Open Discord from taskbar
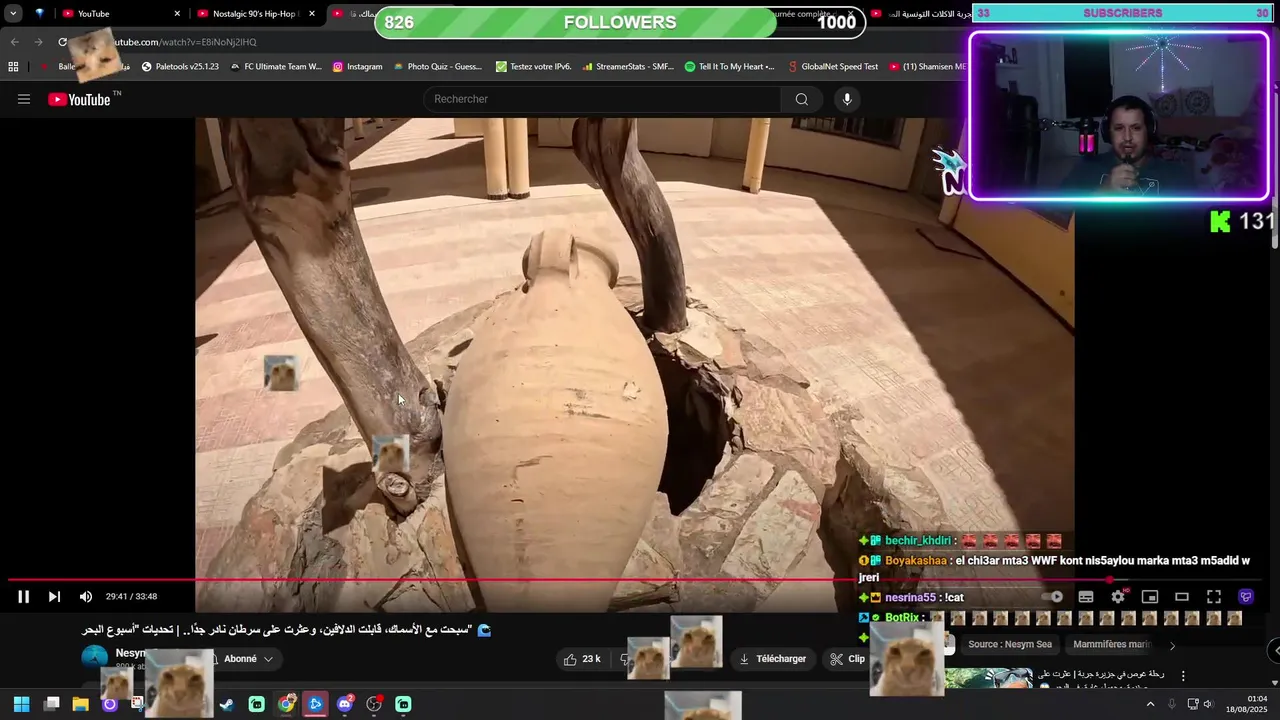1280x720 pixels. [x=345, y=704]
